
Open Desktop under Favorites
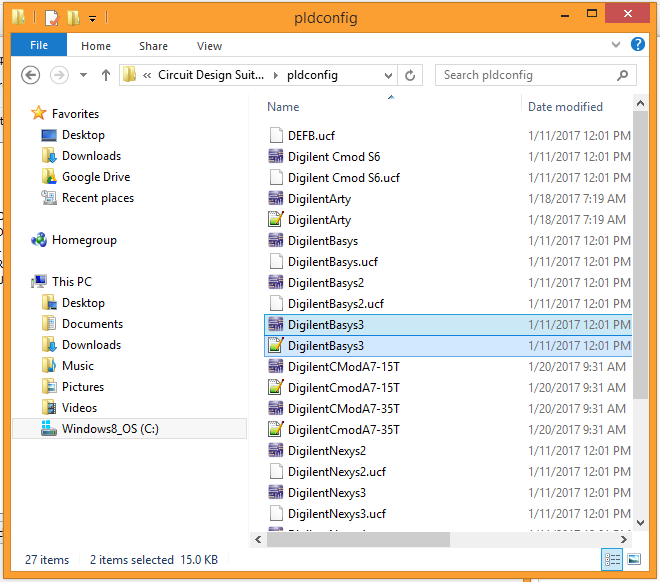[83, 135]
